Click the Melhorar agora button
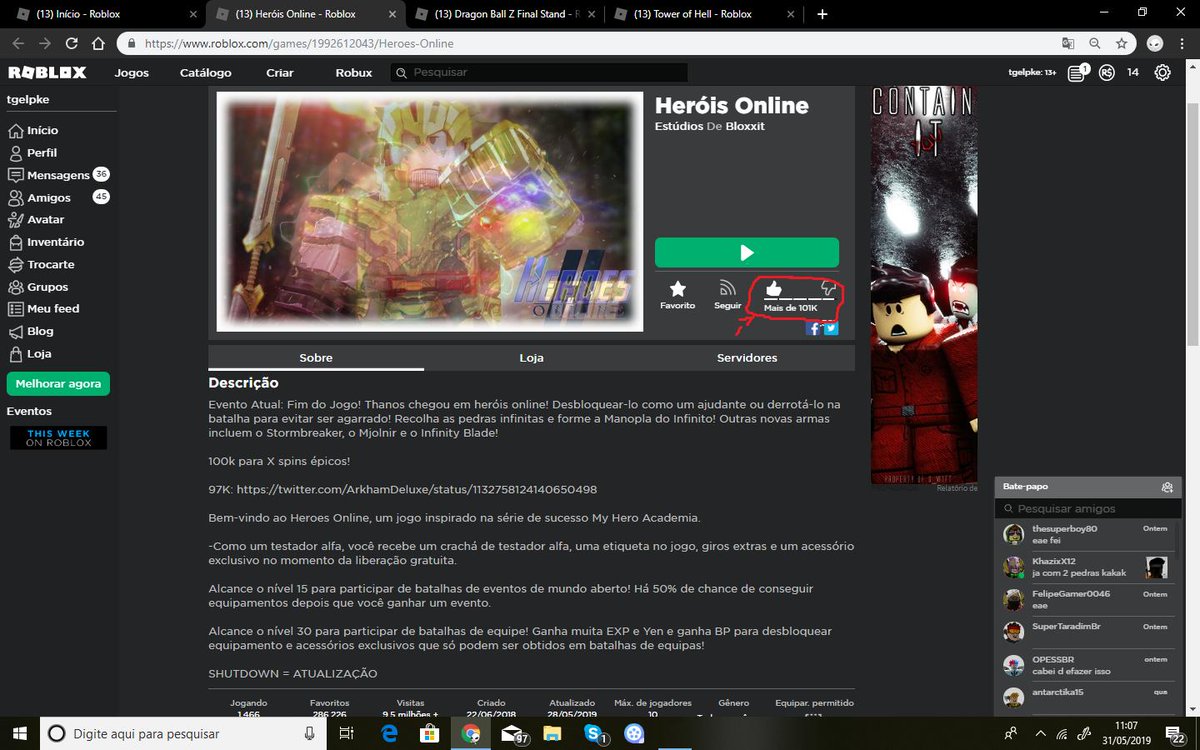The height and width of the screenshot is (750, 1200). [x=58, y=384]
